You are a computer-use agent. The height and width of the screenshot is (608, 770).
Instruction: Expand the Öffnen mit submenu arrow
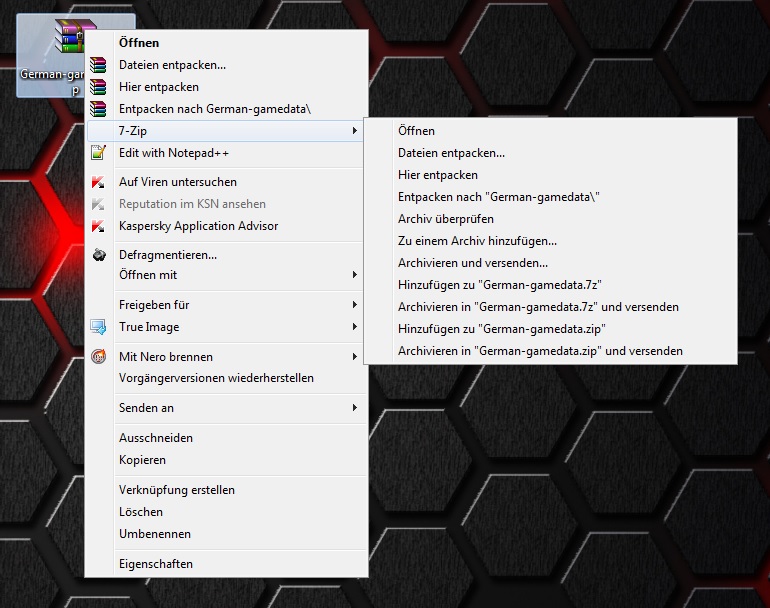click(355, 275)
